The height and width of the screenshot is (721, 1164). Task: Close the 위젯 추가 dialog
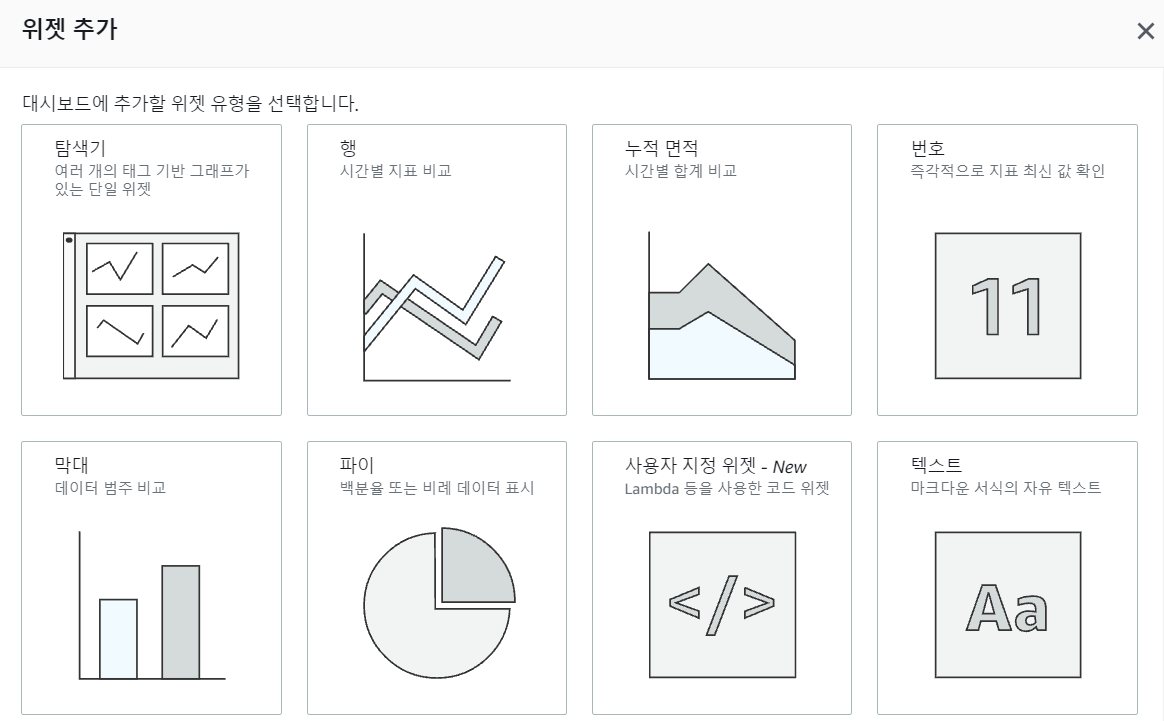1145,31
